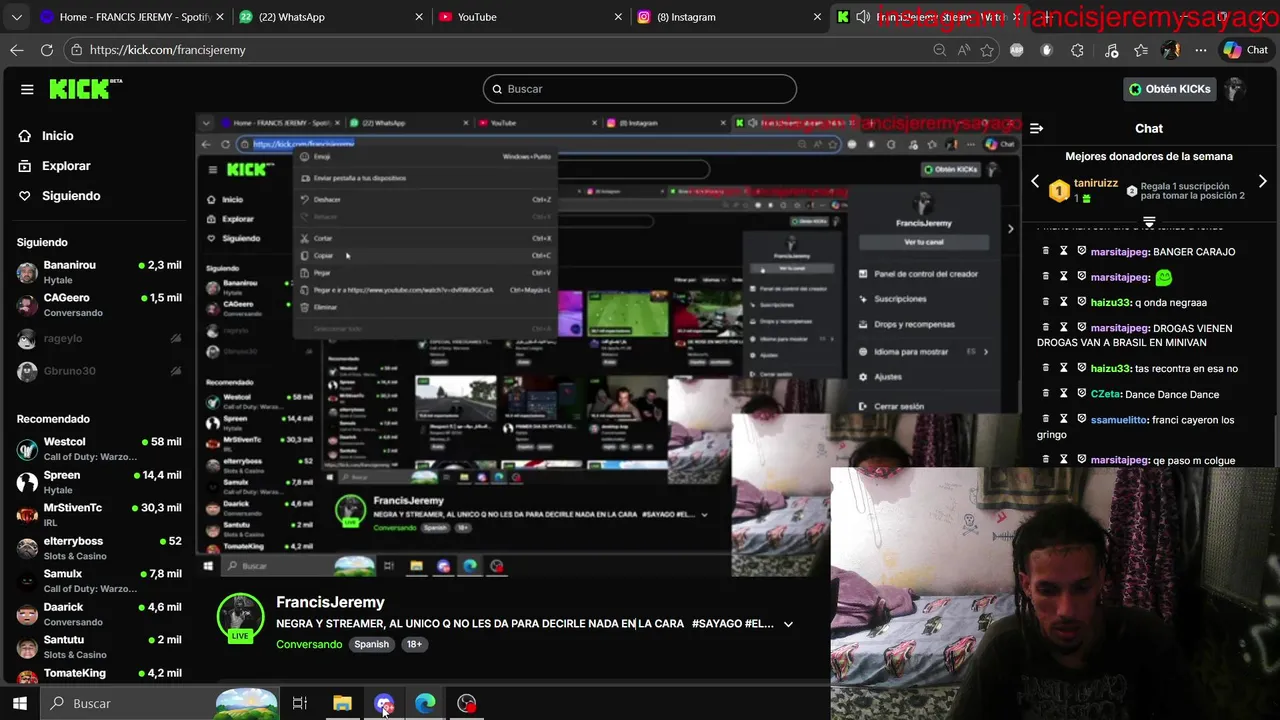Add this page to favorites with star
Screen dimensions: 1280x720
[987, 50]
